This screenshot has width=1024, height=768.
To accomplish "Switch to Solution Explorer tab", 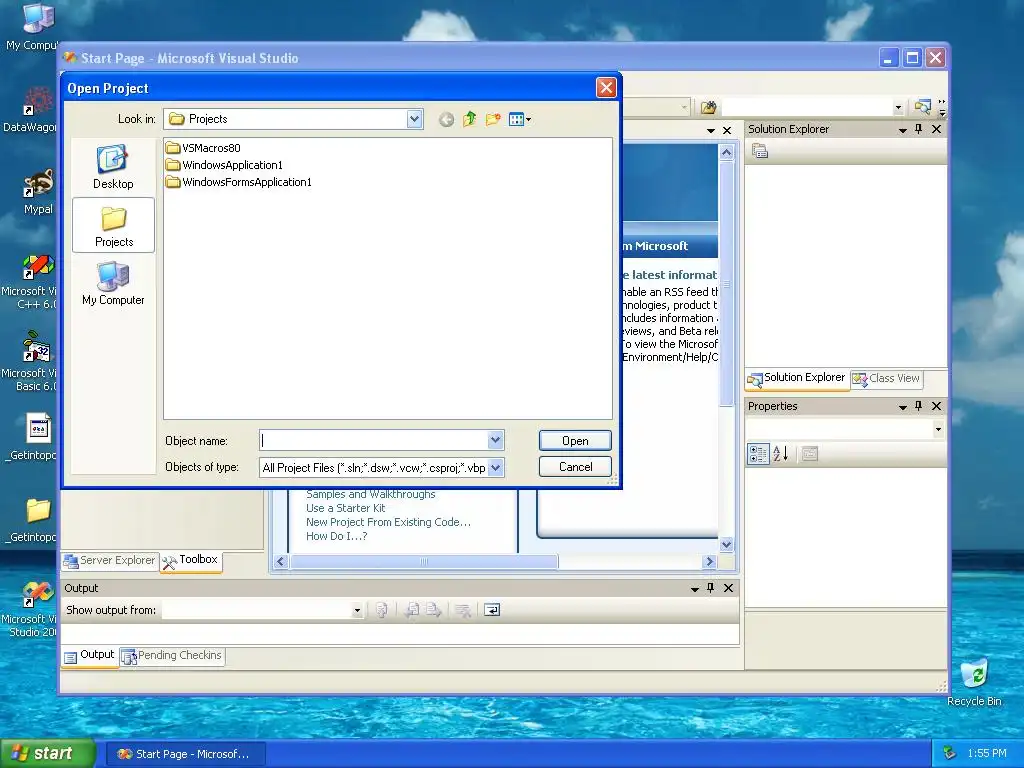I will click(797, 378).
